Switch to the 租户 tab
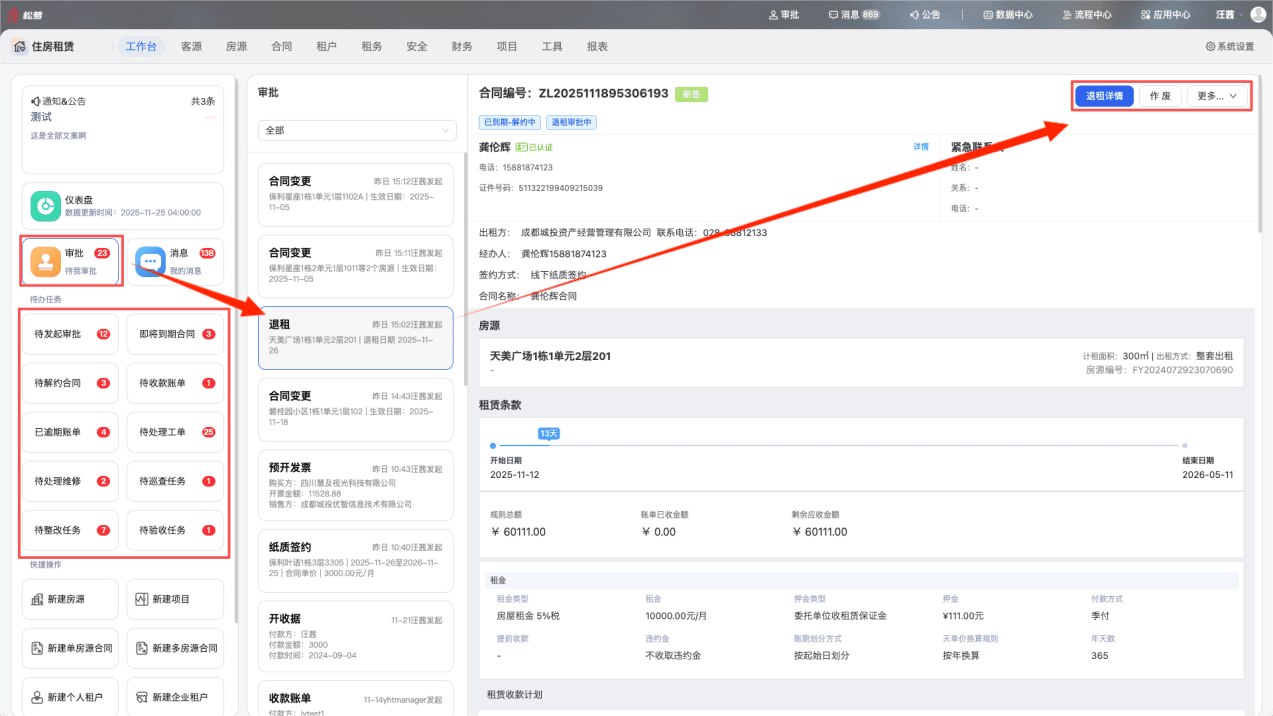The image size is (1273, 716). (326, 47)
